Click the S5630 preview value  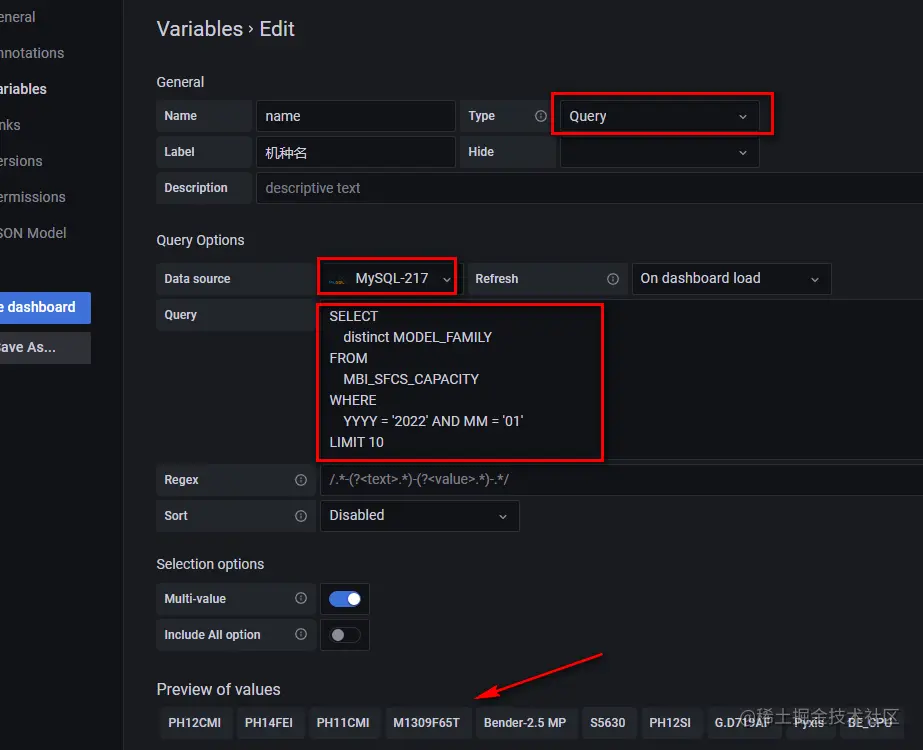point(608,722)
